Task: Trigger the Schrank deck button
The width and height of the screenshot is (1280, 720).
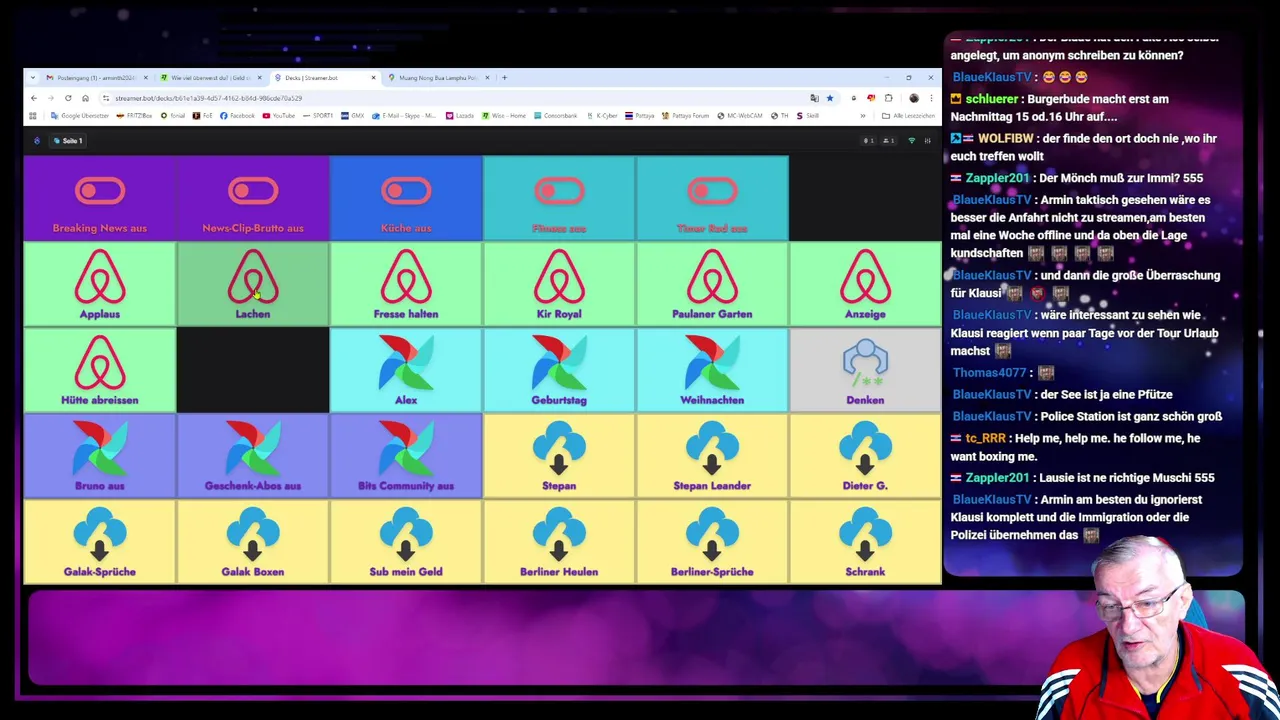Action: tap(865, 543)
